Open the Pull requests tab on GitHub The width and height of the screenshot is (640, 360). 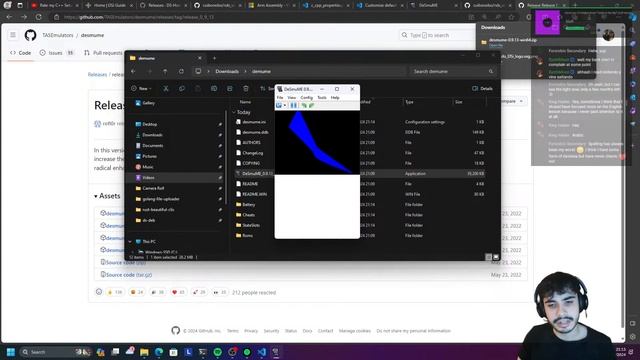(103, 53)
